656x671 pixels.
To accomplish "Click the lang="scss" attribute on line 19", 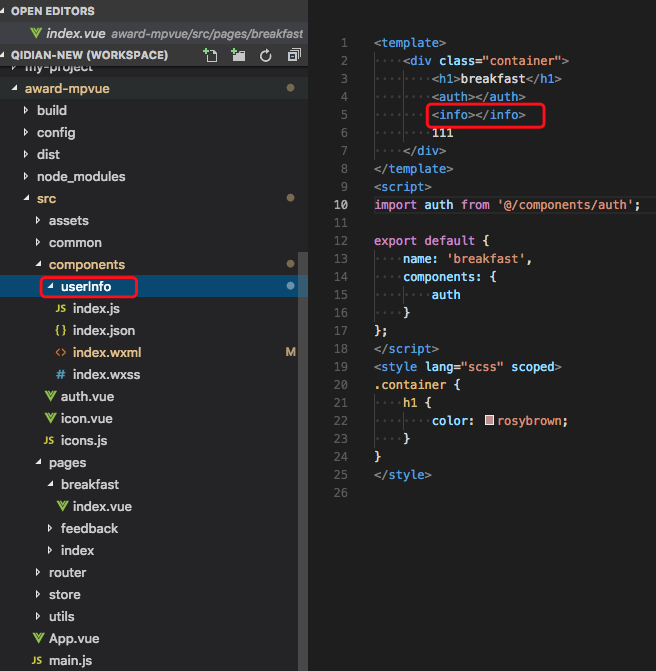I will coord(464,367).
